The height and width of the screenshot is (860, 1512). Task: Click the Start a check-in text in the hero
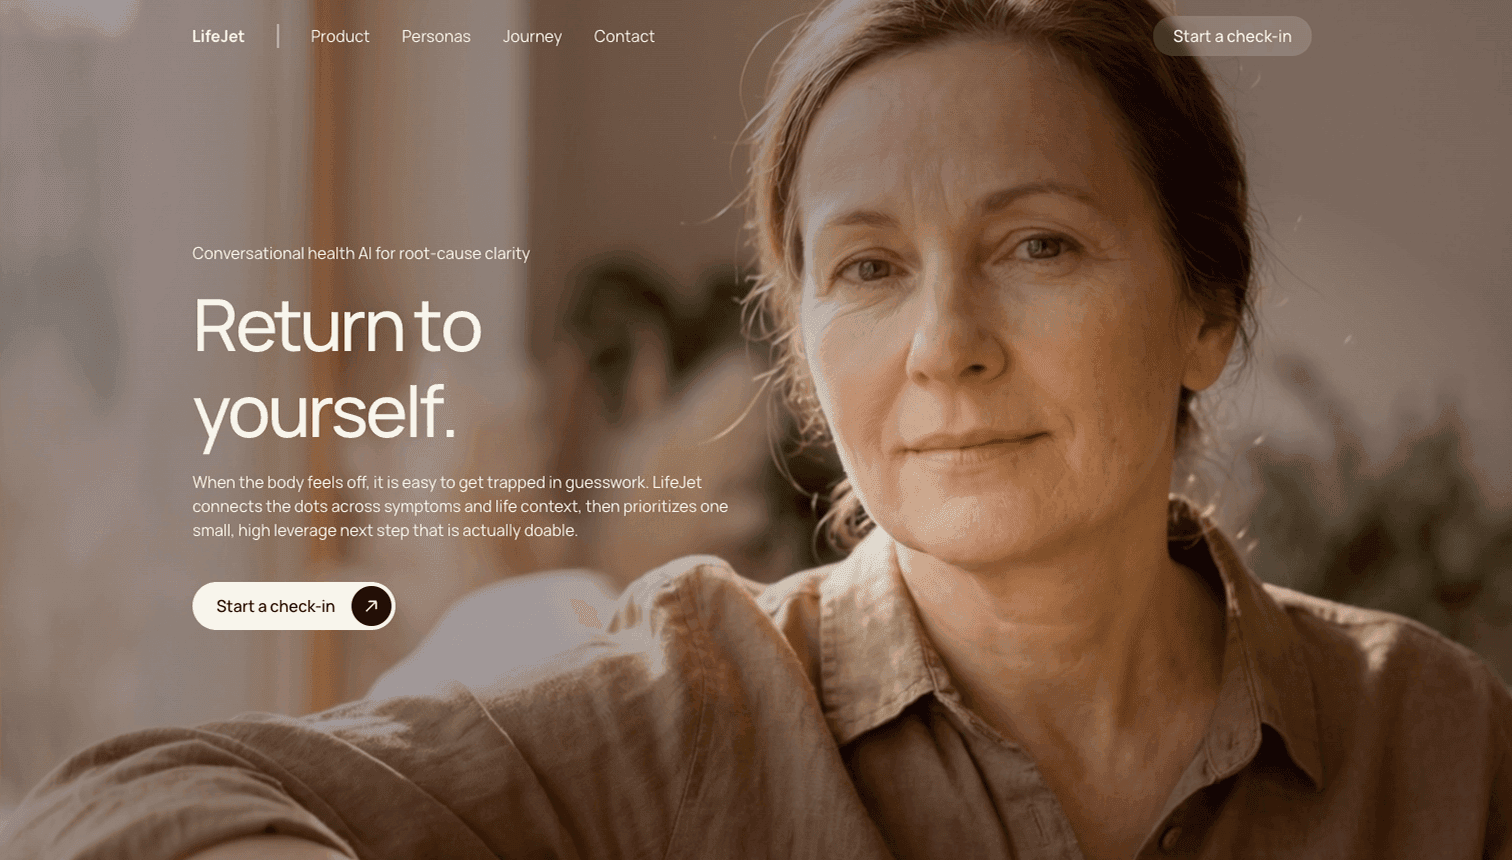[x=275, y=606]
